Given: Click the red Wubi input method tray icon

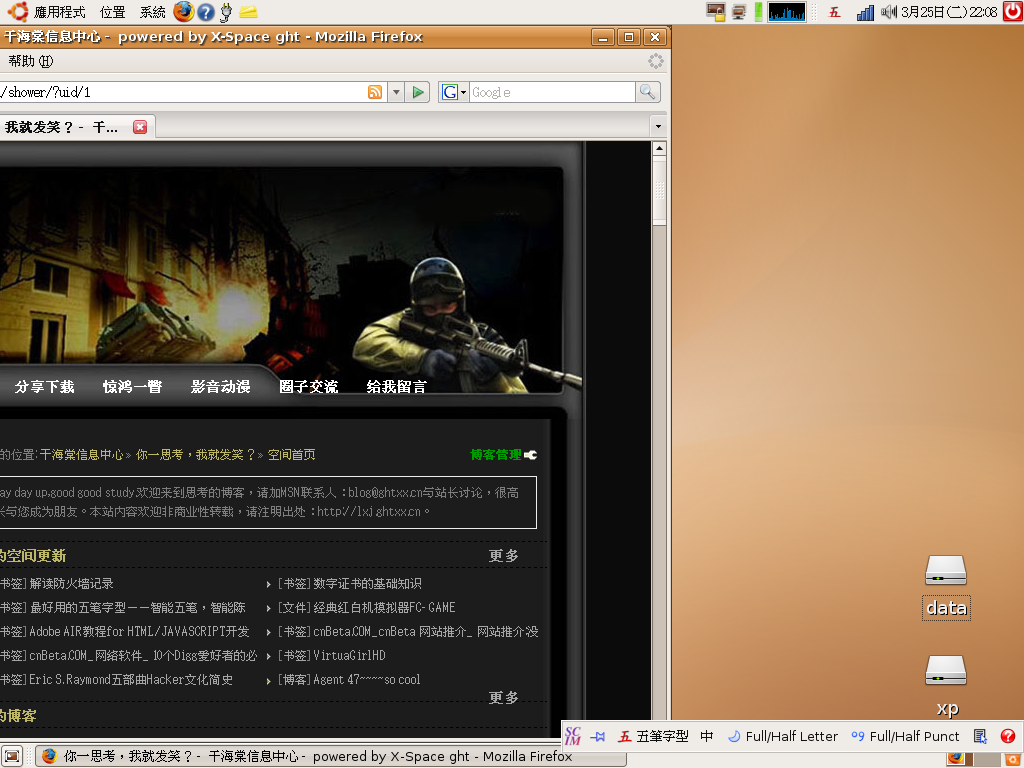Looking at the screenshot, I should [x=835, y=12].
